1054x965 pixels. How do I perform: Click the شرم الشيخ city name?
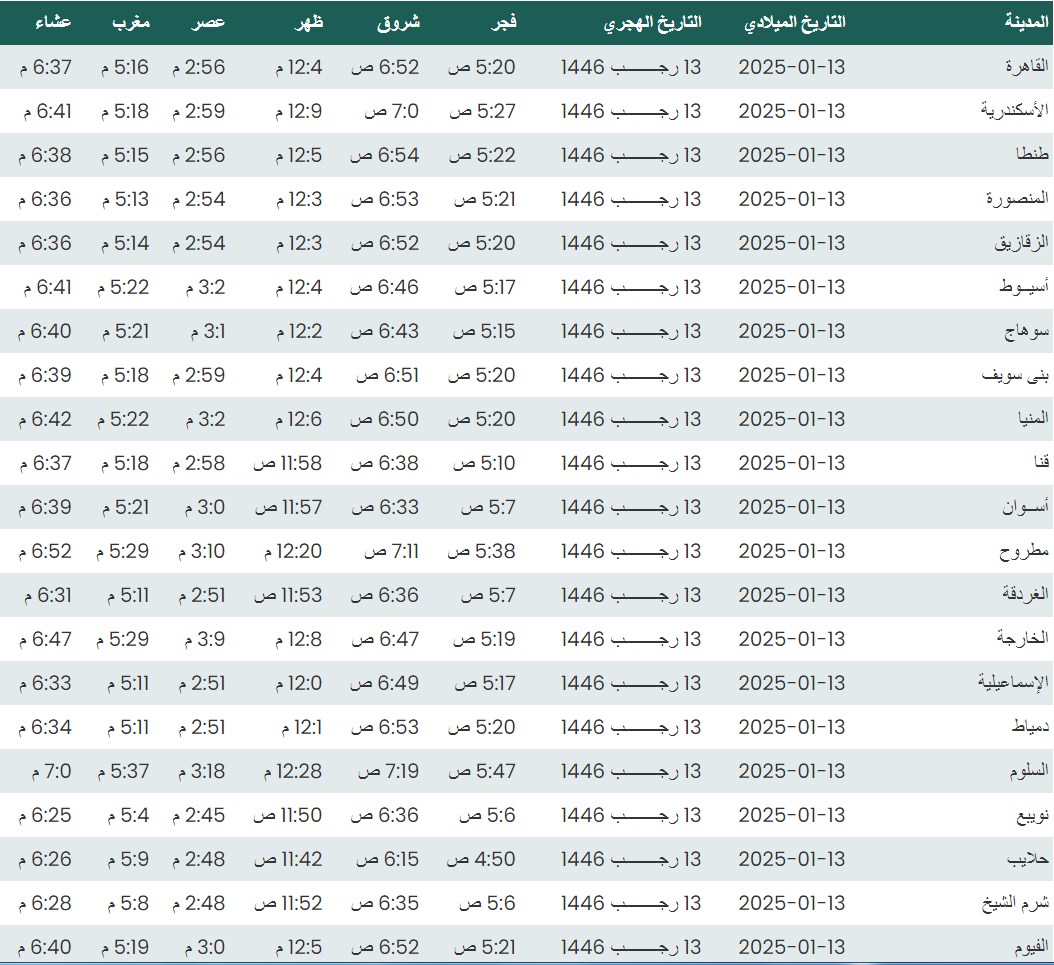point(1015,903)
